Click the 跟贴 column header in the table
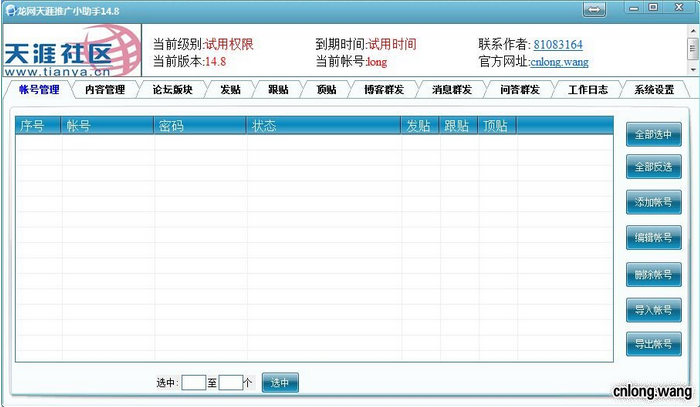The width and height of the screenshot is (700, 407). pyautogui.click(x=458, y=125)
